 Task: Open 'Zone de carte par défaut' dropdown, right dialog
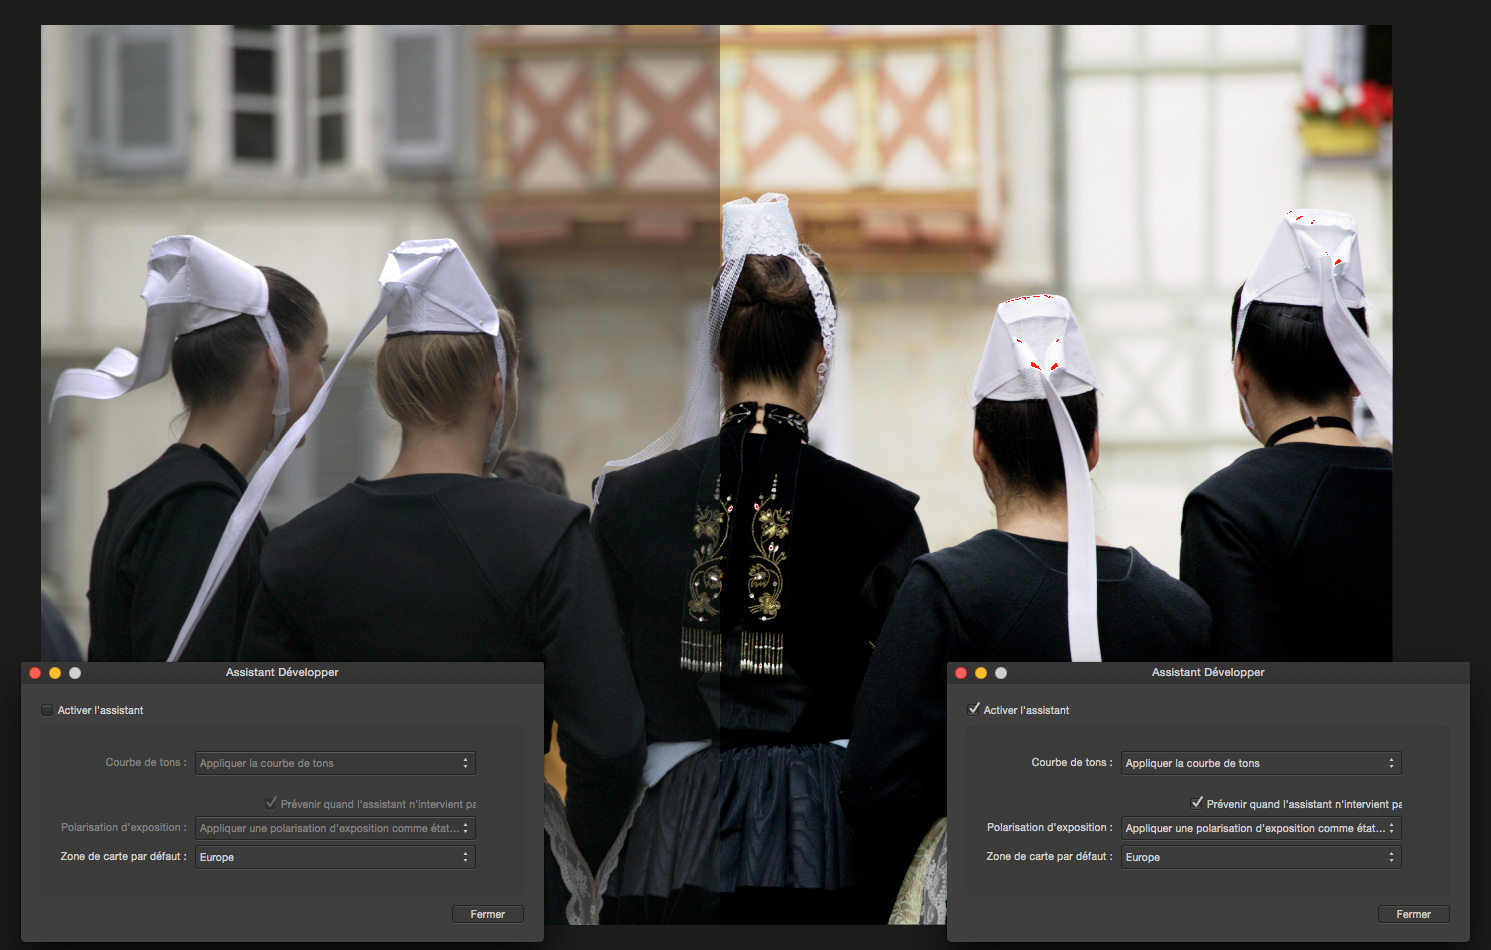1261,857
